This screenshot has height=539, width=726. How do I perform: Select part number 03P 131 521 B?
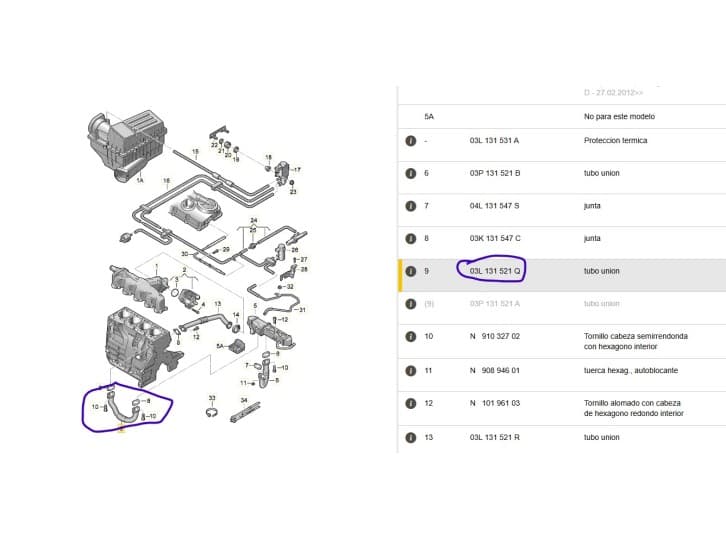[x=494, y=173]
